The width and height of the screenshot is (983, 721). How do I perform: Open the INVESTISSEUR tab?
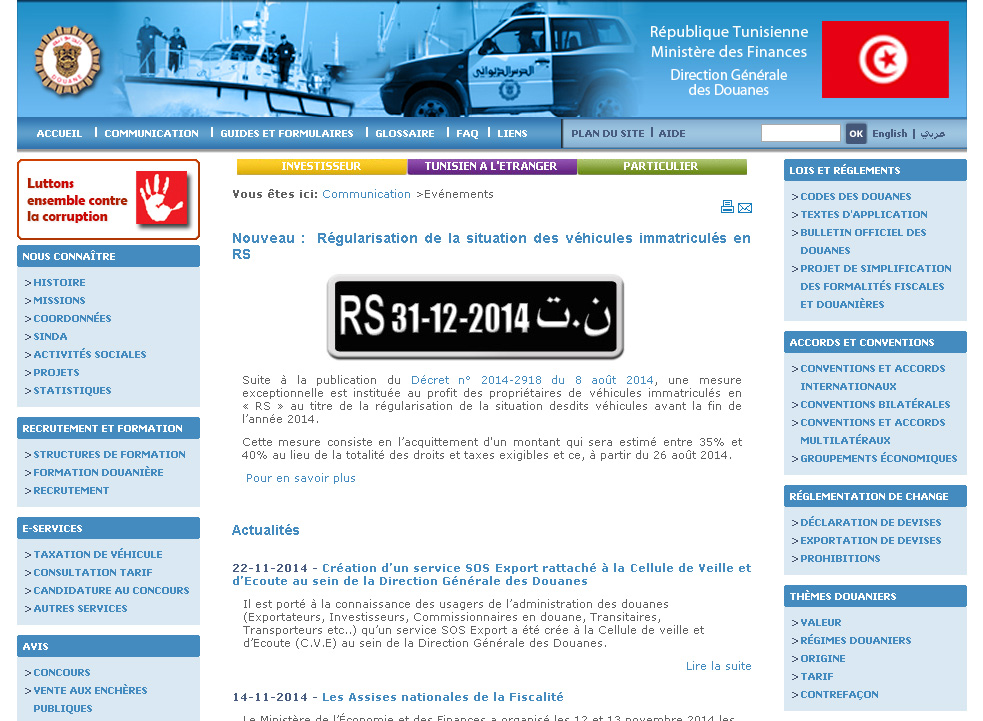[322, 166]
